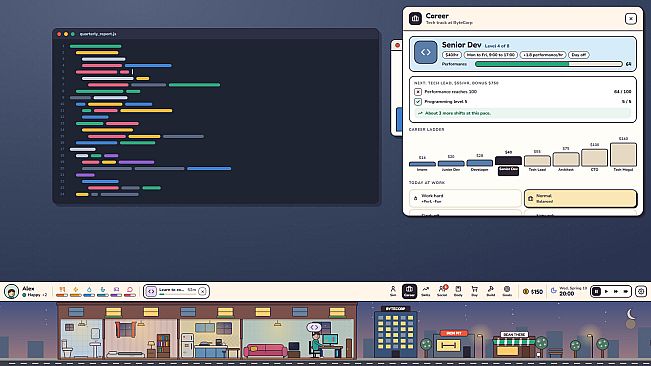Image resolution: width=651 pixels, height=366 pixels.
Task: Click Alex's avatar portrait
Action: (x=12, y=291)
